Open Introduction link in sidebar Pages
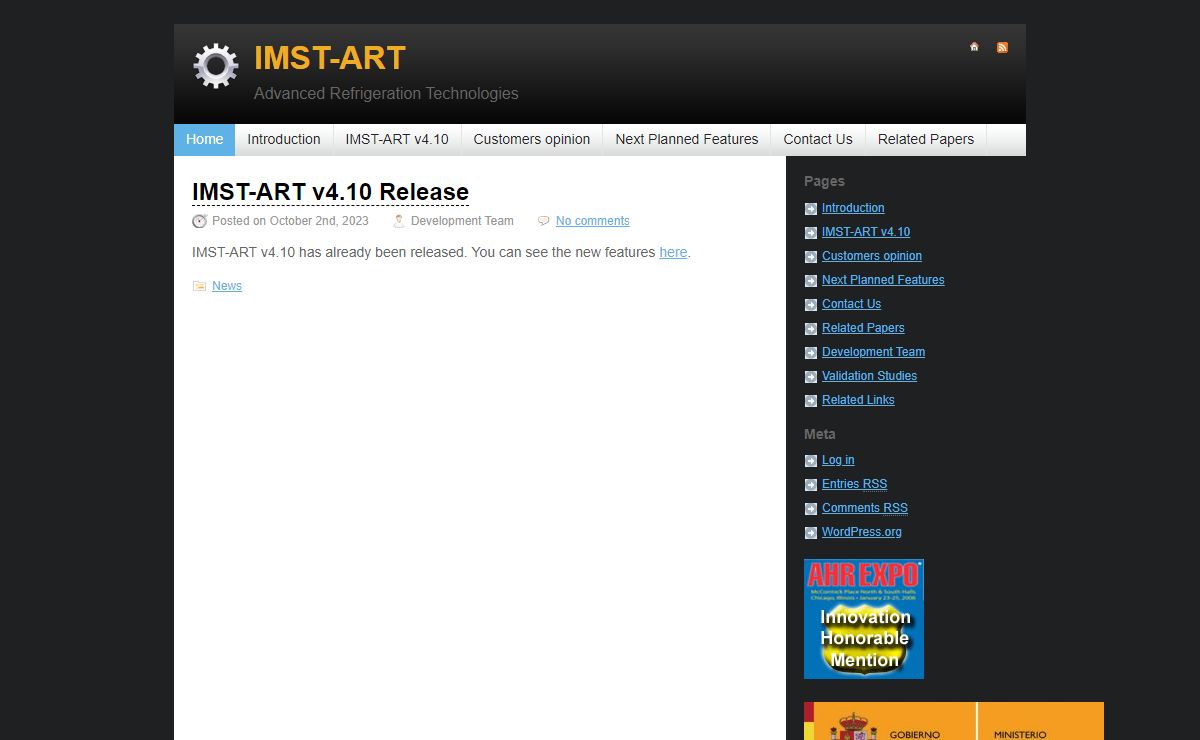The width and height of the screenshot is (1200, 740). (x=853, y=208)
